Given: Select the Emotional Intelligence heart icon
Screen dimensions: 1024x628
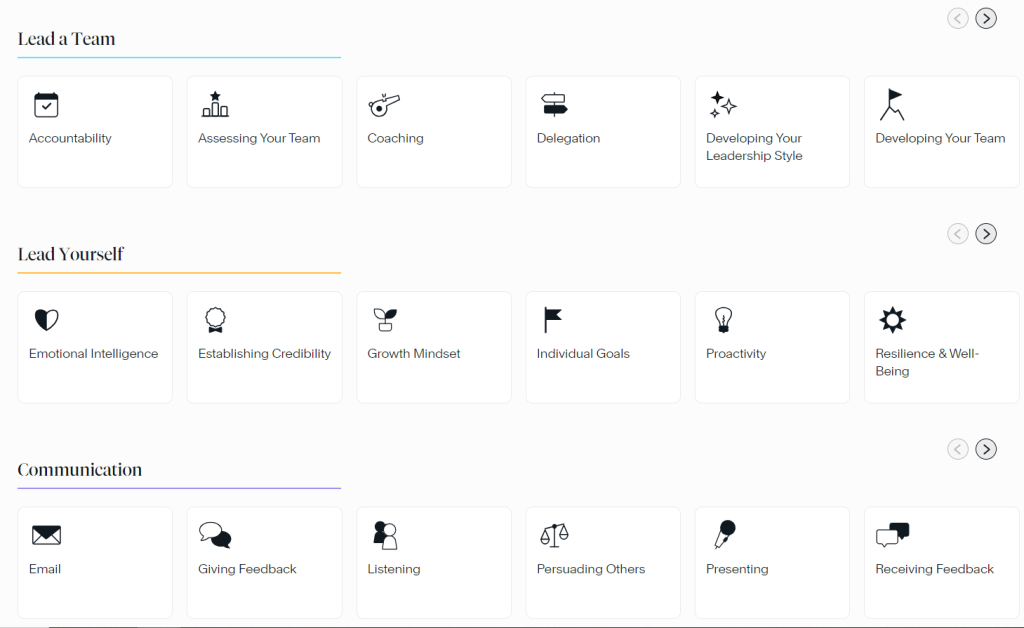Looking at the screenshot, I should [46, 320].
